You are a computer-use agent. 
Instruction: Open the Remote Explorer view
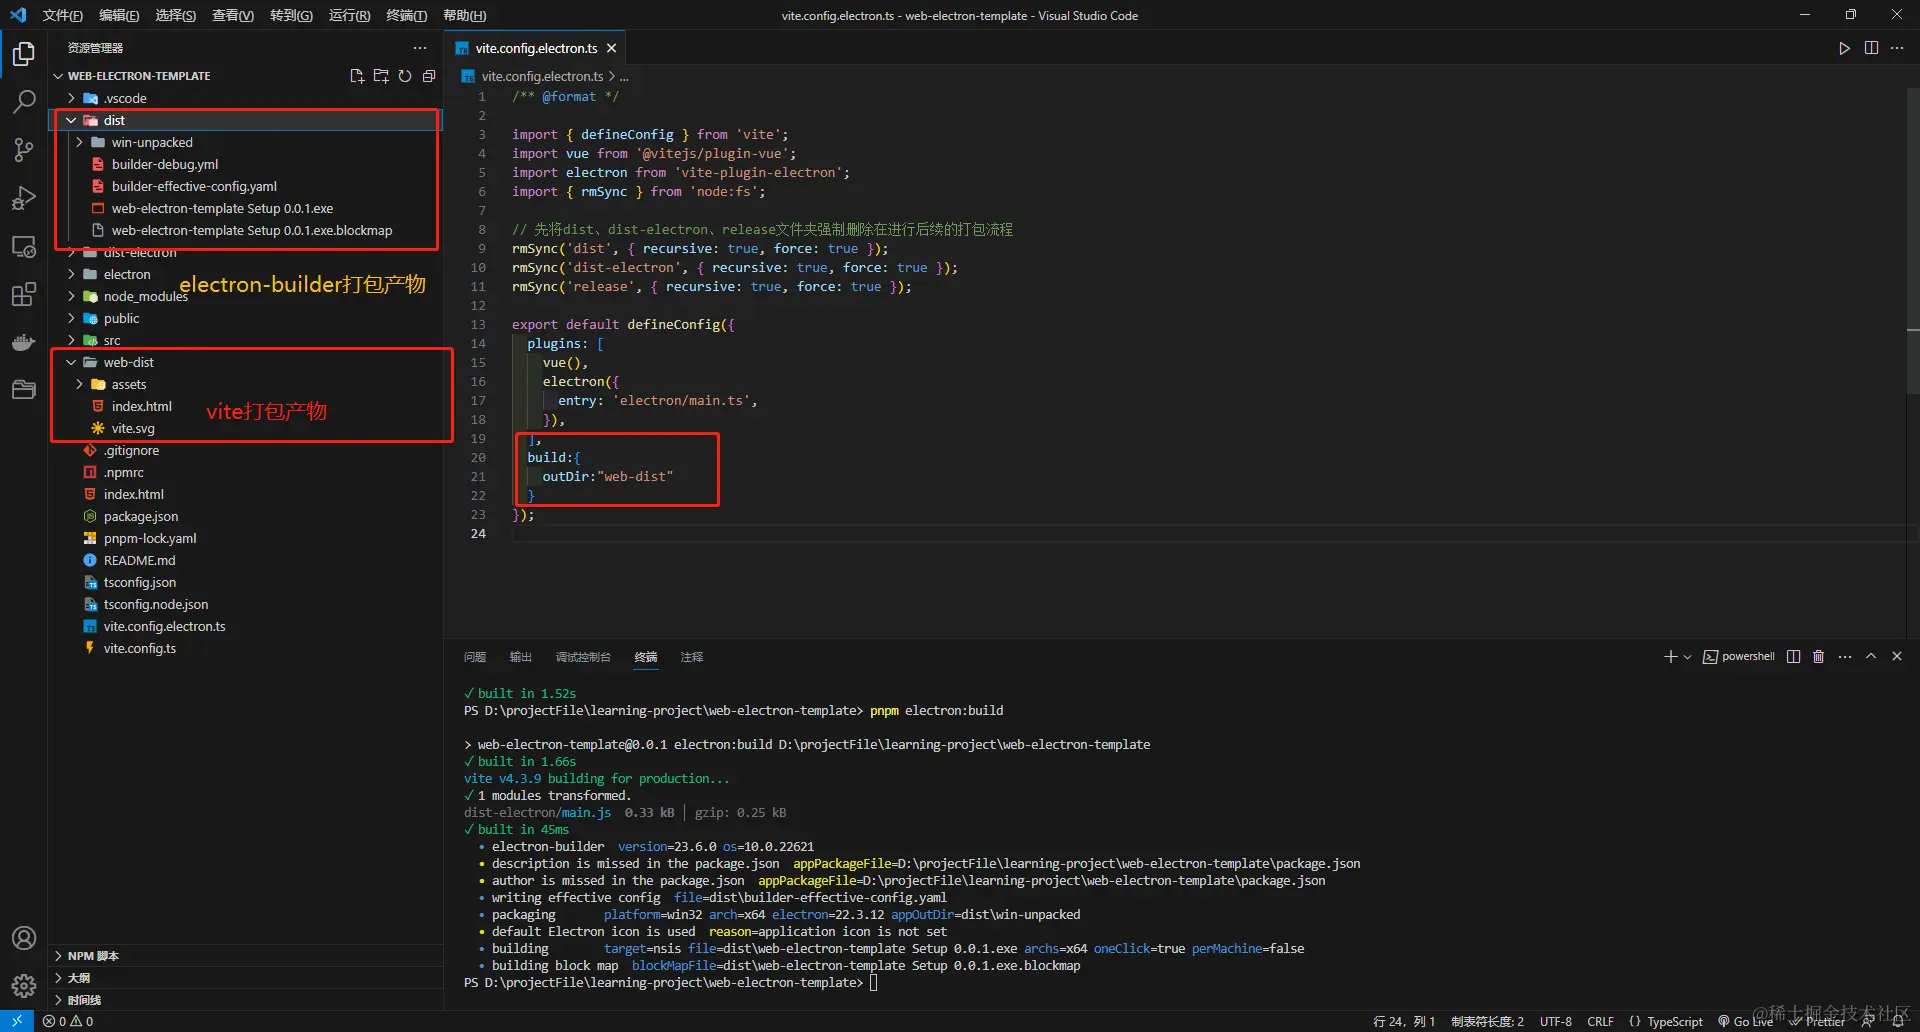point(23,246)
